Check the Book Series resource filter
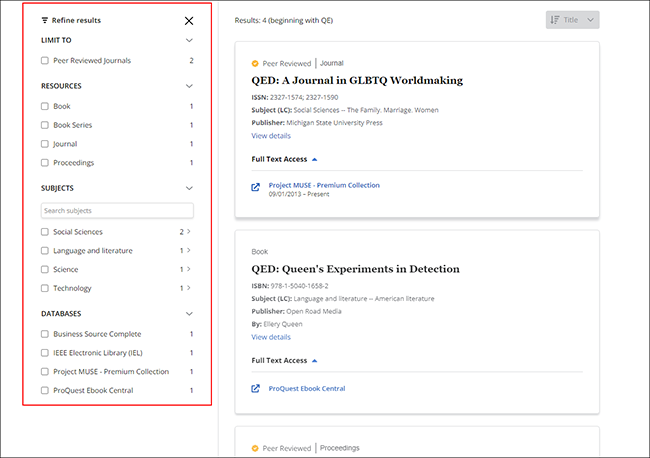 pos(45,125)
